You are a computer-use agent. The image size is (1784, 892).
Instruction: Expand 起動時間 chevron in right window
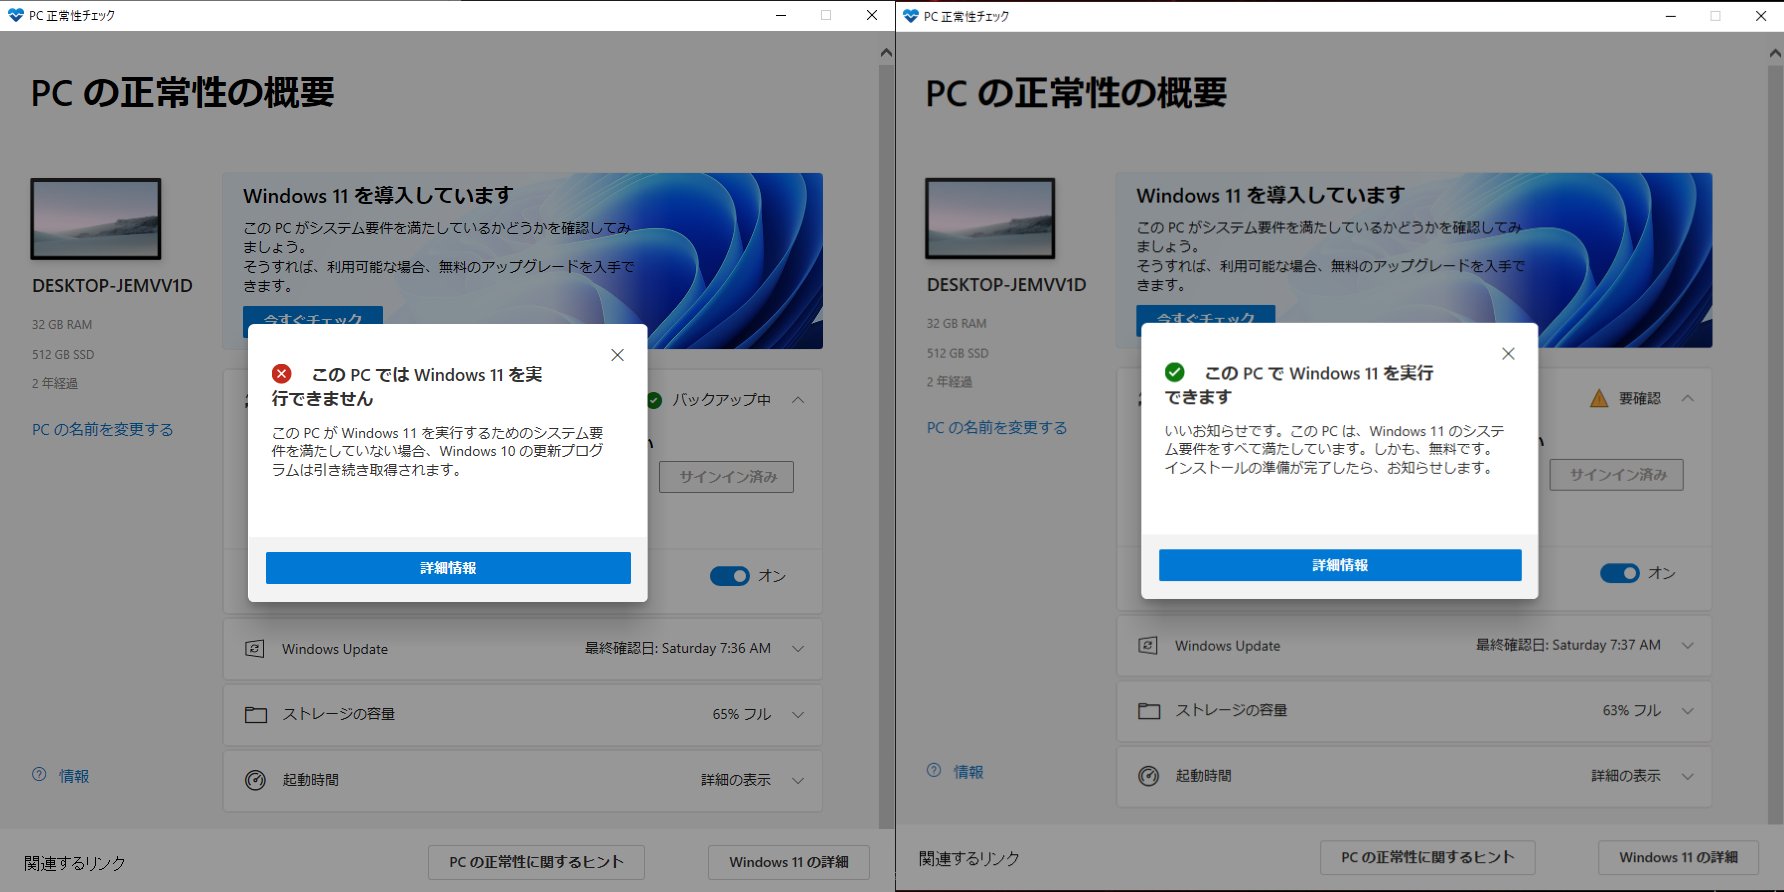[1688, 776]
